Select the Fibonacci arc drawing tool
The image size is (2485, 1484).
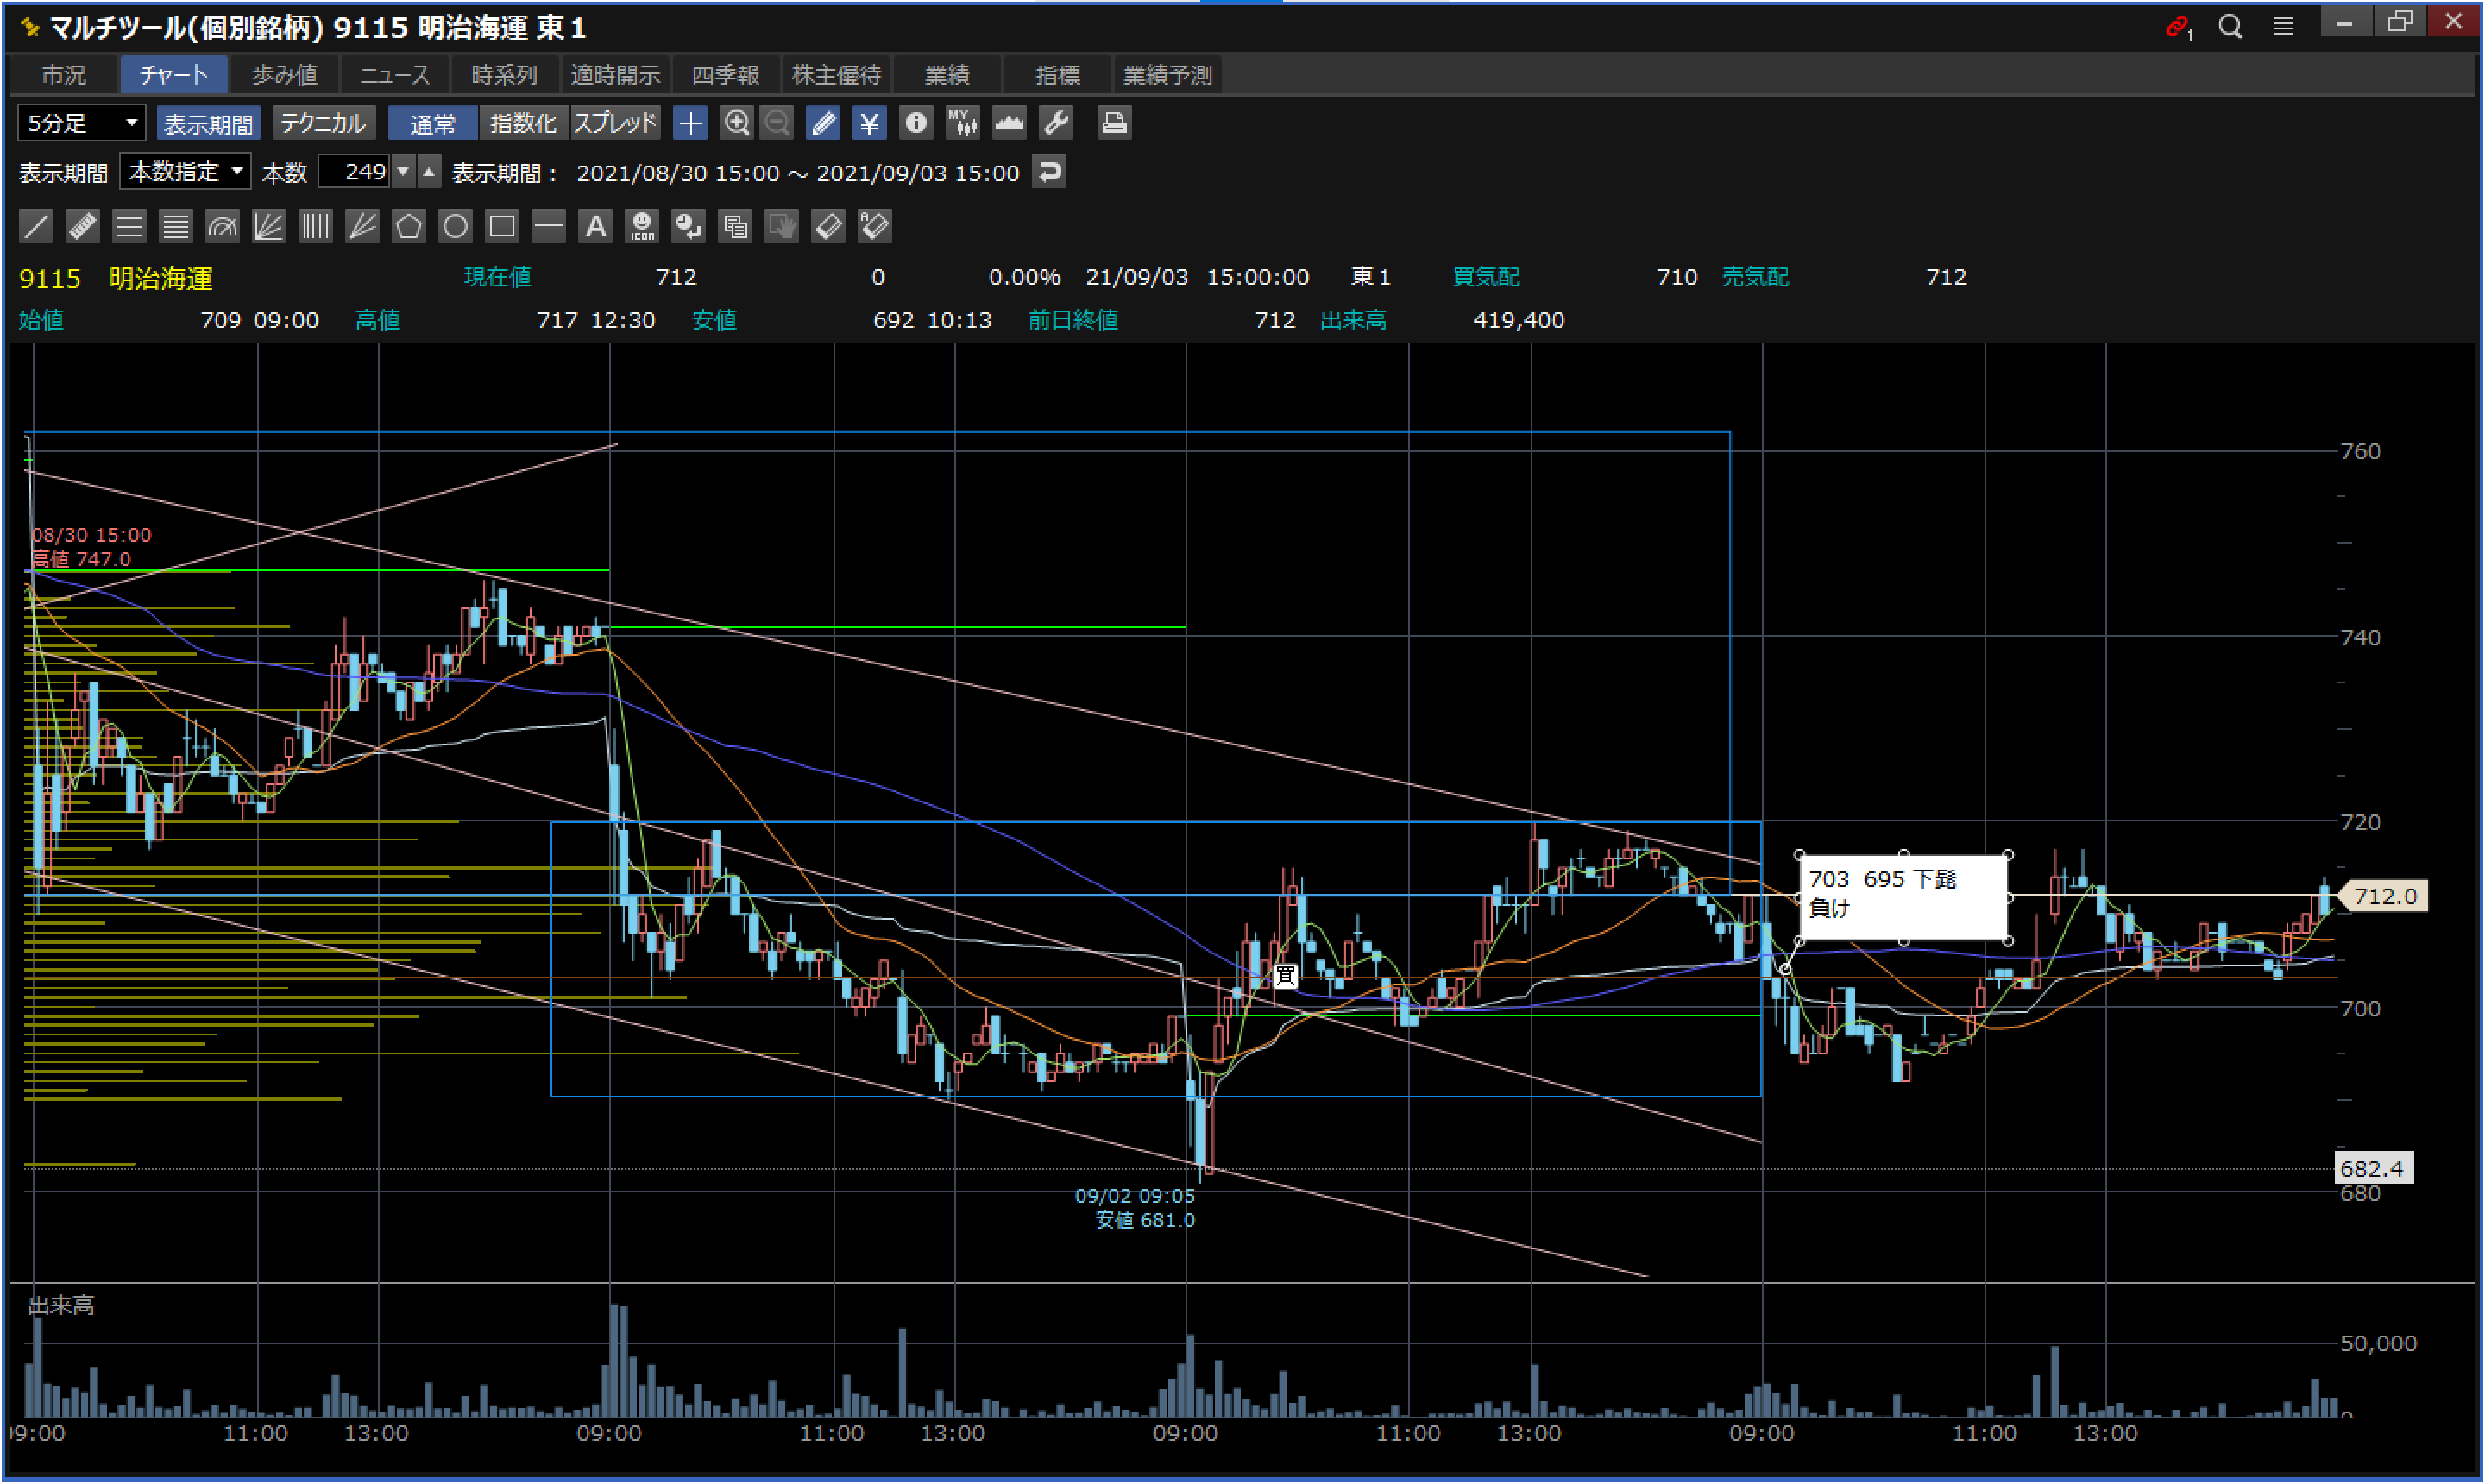coord(222,226)
